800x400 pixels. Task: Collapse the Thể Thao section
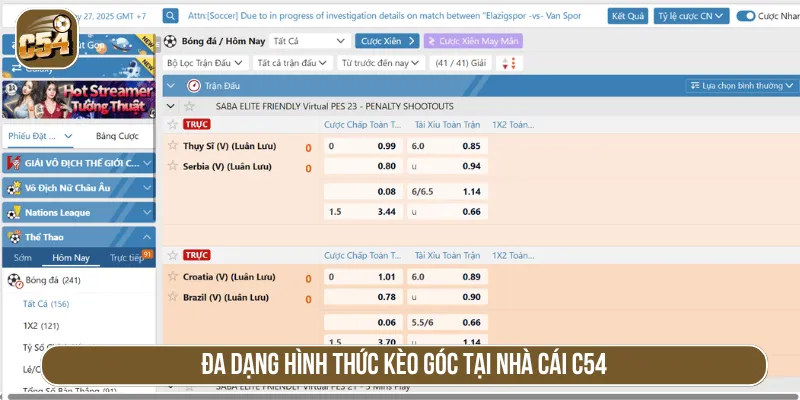[147, 237]
